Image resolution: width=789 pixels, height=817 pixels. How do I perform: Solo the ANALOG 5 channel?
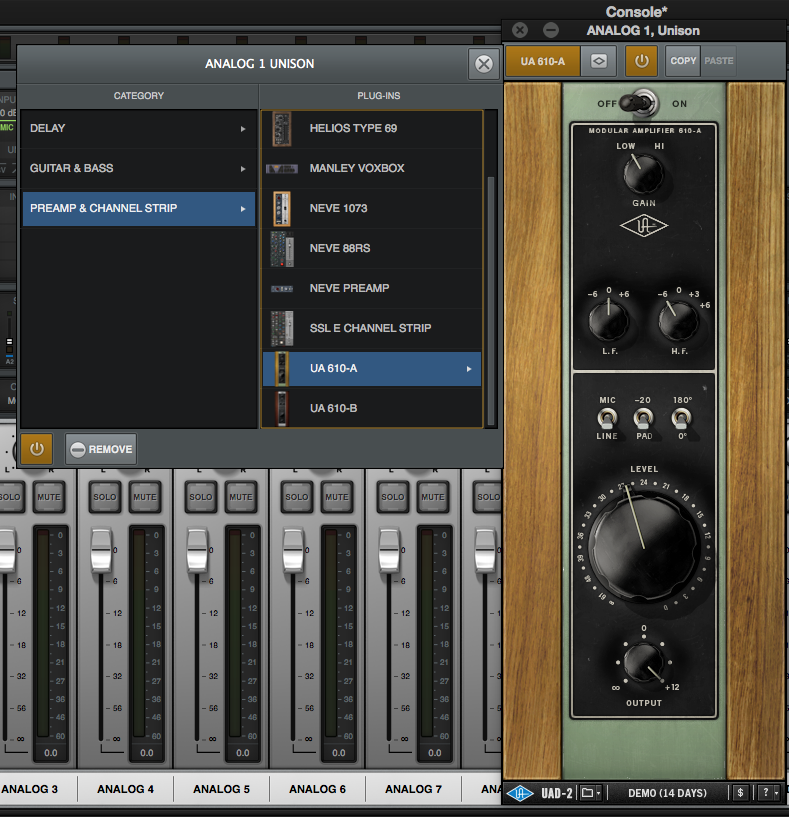(201, 497)
